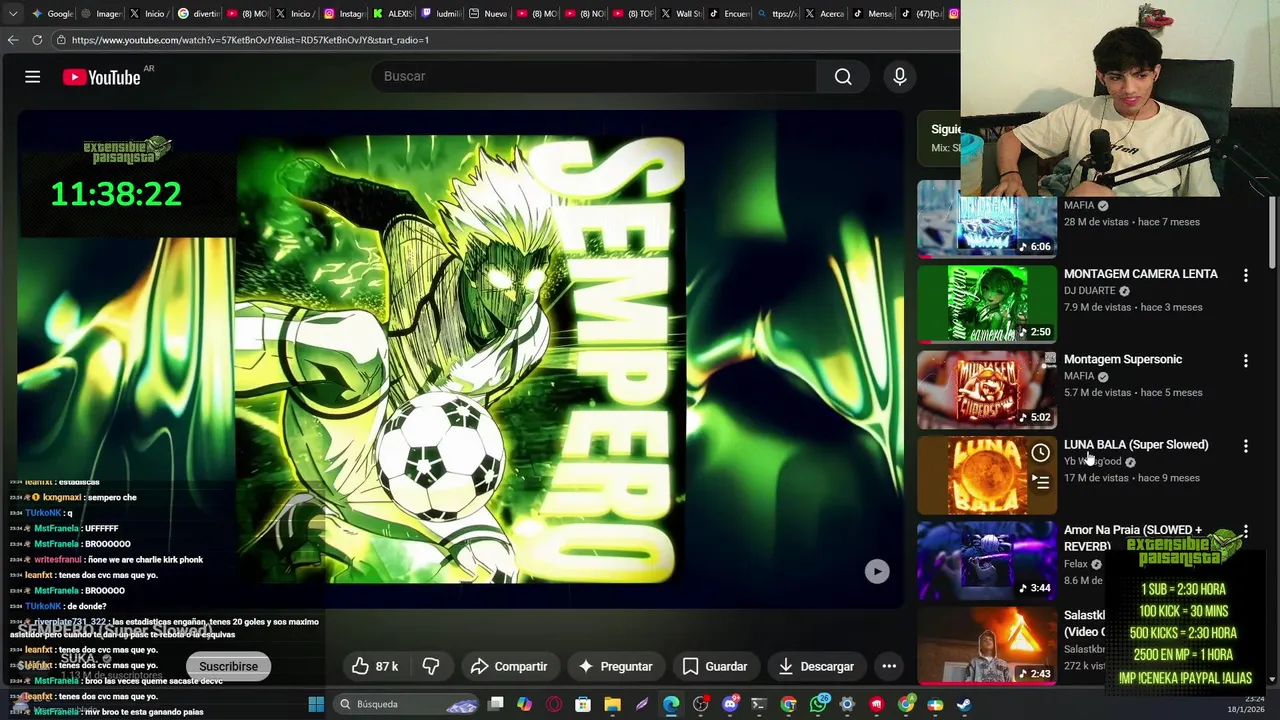Open the Settings gear in the taskbar
The width and height of the screenshot is (1280, 720).
(x=847, y=704)
